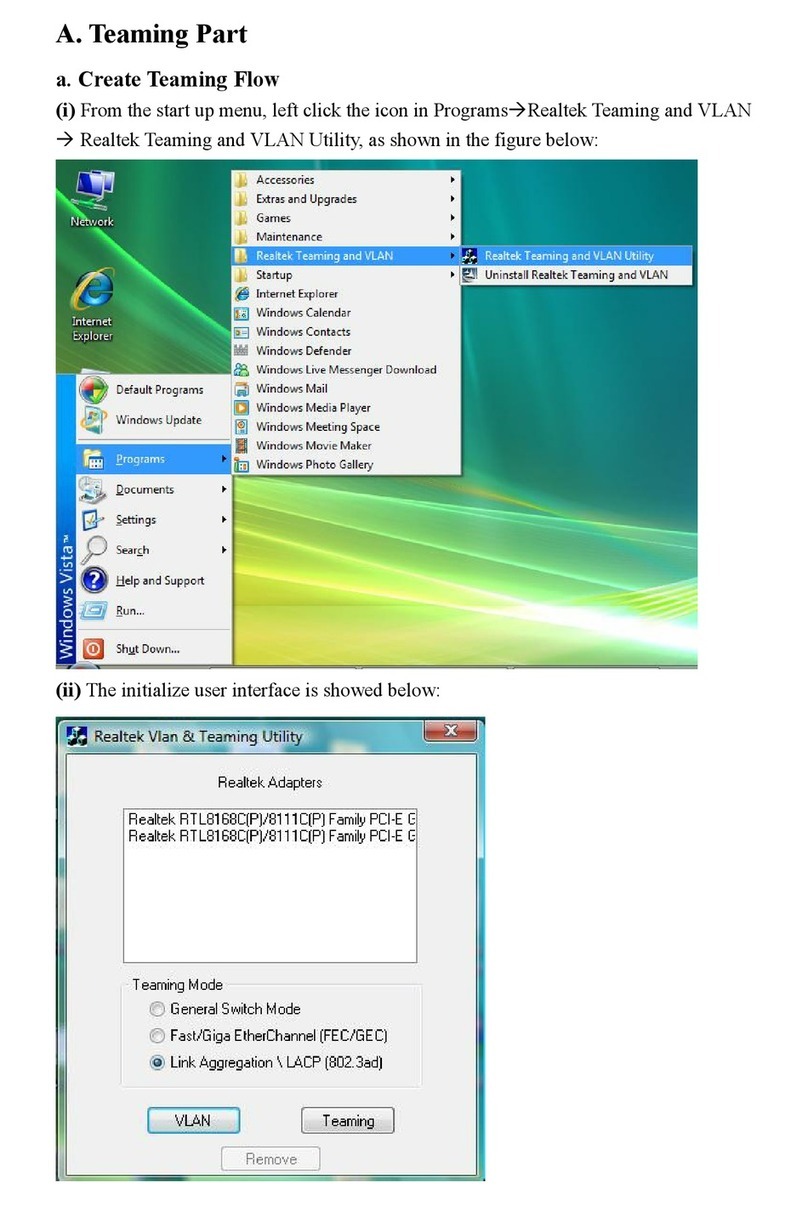The width and height of the screenshot is (808, 1205).
Task: Choose Uninstall Realtek Teaming and VLAN
Action: click(576, 275)
